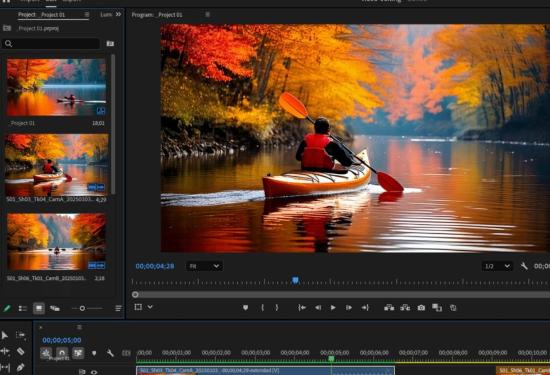This screenshot has height=375, width=550.
Task: Select the Project: _Project 01 tab
Action: pyautogui.click(x=41, y=15)
